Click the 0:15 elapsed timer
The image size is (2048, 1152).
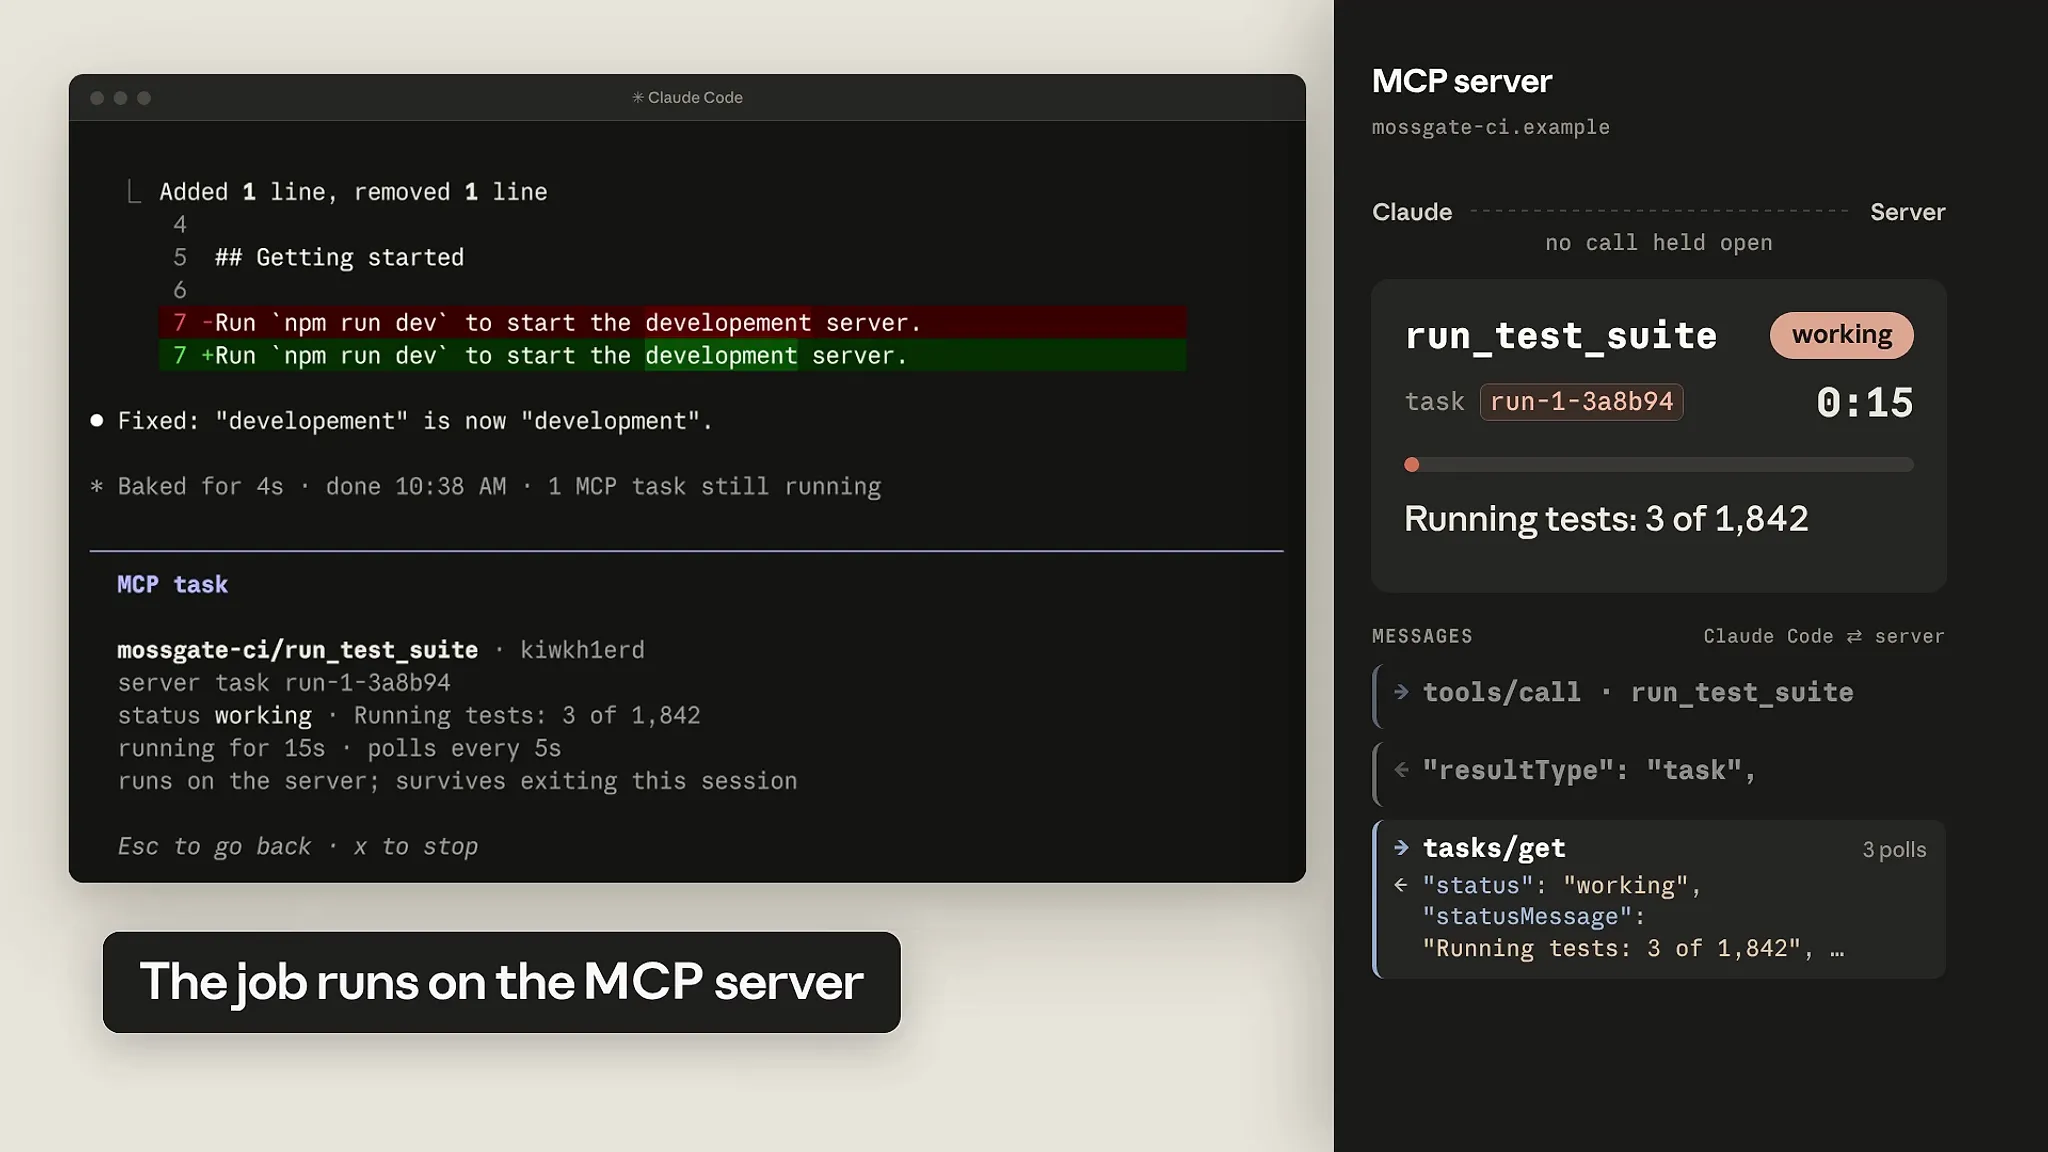coord(1865,403)
